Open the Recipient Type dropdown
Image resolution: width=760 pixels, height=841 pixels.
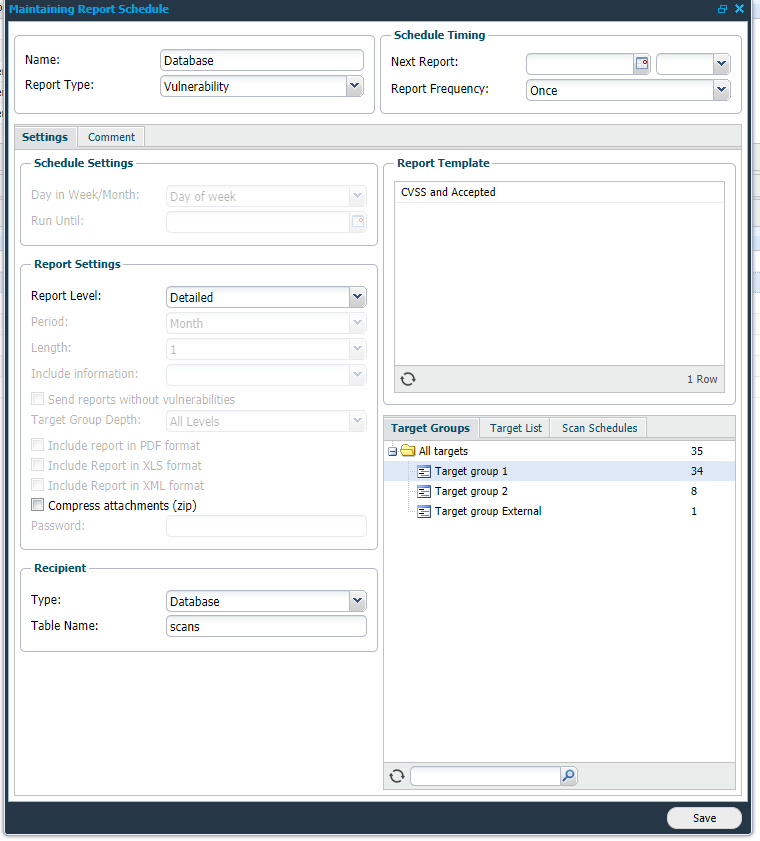coord(357,601)
